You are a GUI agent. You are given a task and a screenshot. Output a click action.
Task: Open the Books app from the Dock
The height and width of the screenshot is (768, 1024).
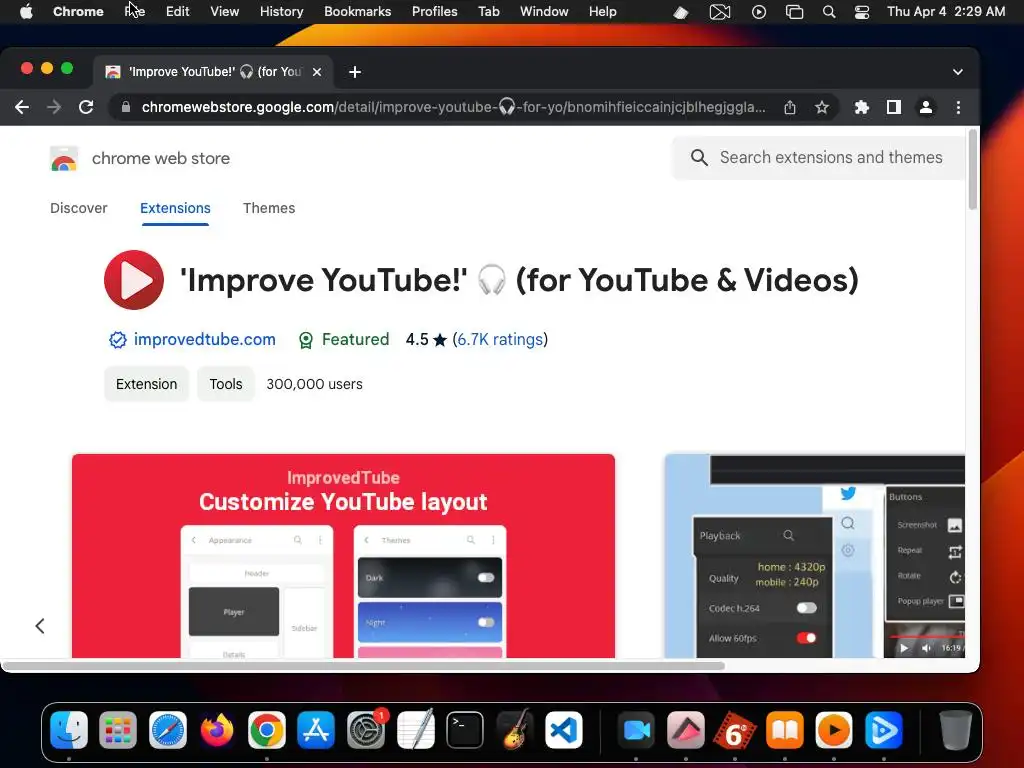click(x=784, y=730)
